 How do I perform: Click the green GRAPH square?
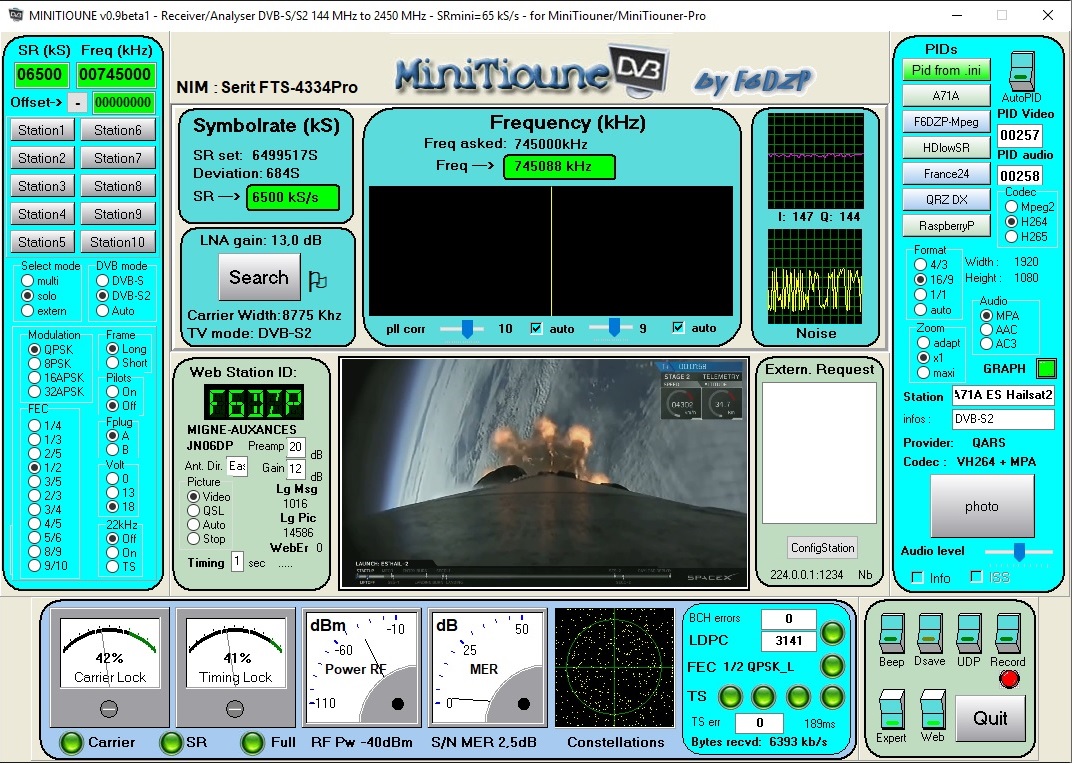point(1046,369)
